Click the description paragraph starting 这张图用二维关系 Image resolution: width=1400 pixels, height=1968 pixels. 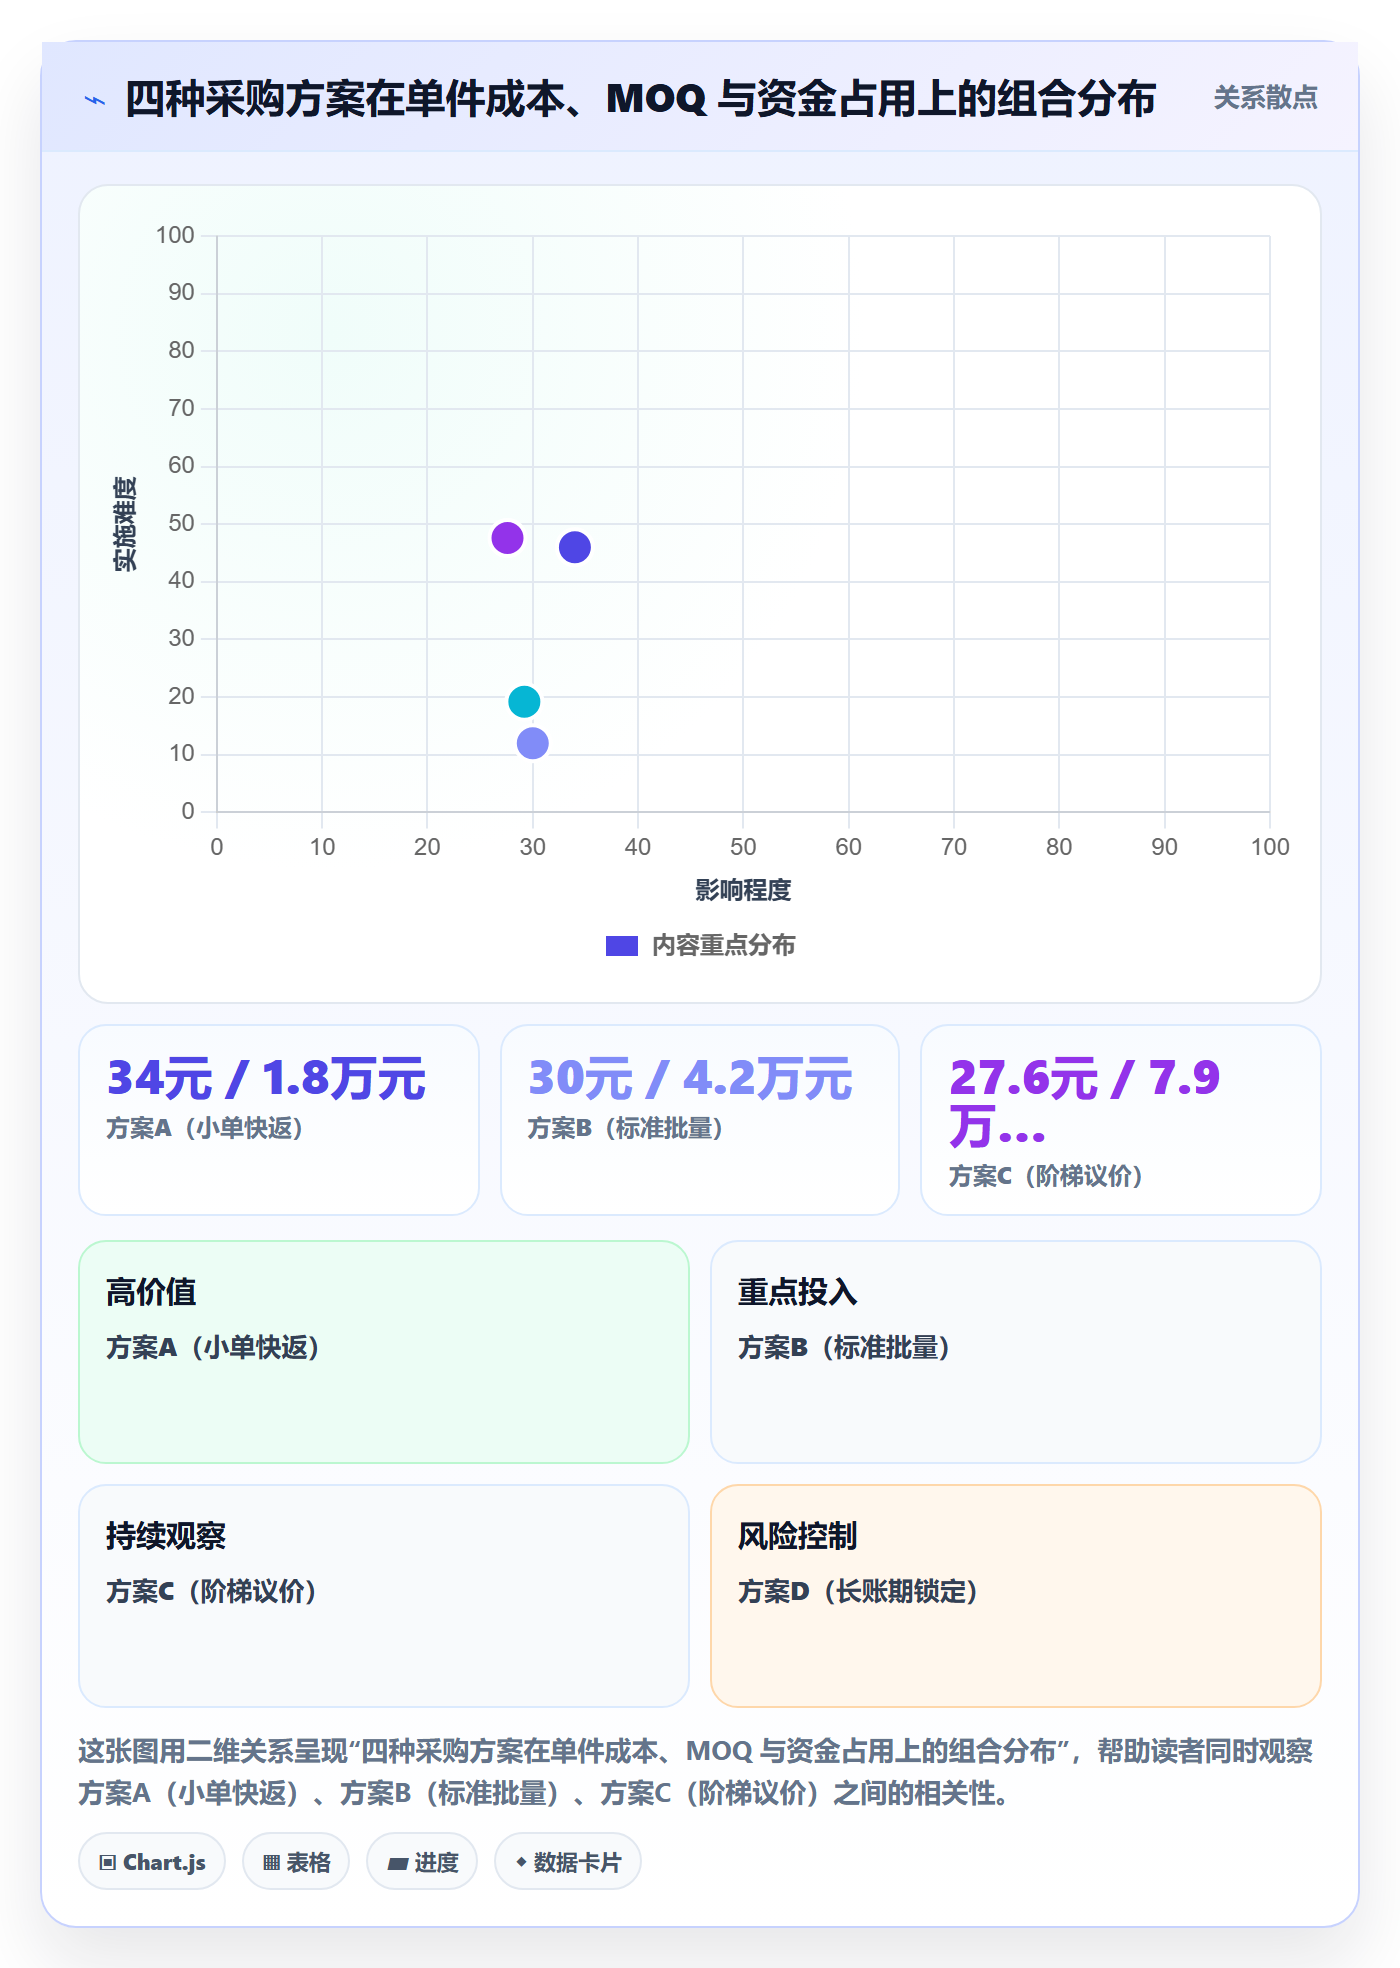pos(695,1772)
